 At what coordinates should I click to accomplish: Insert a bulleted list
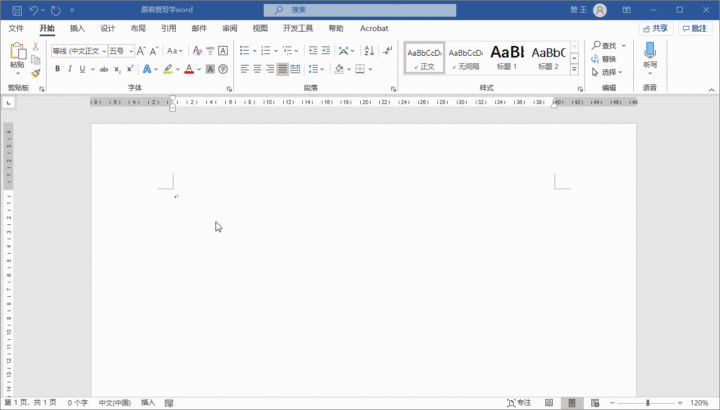pos(244,51)
